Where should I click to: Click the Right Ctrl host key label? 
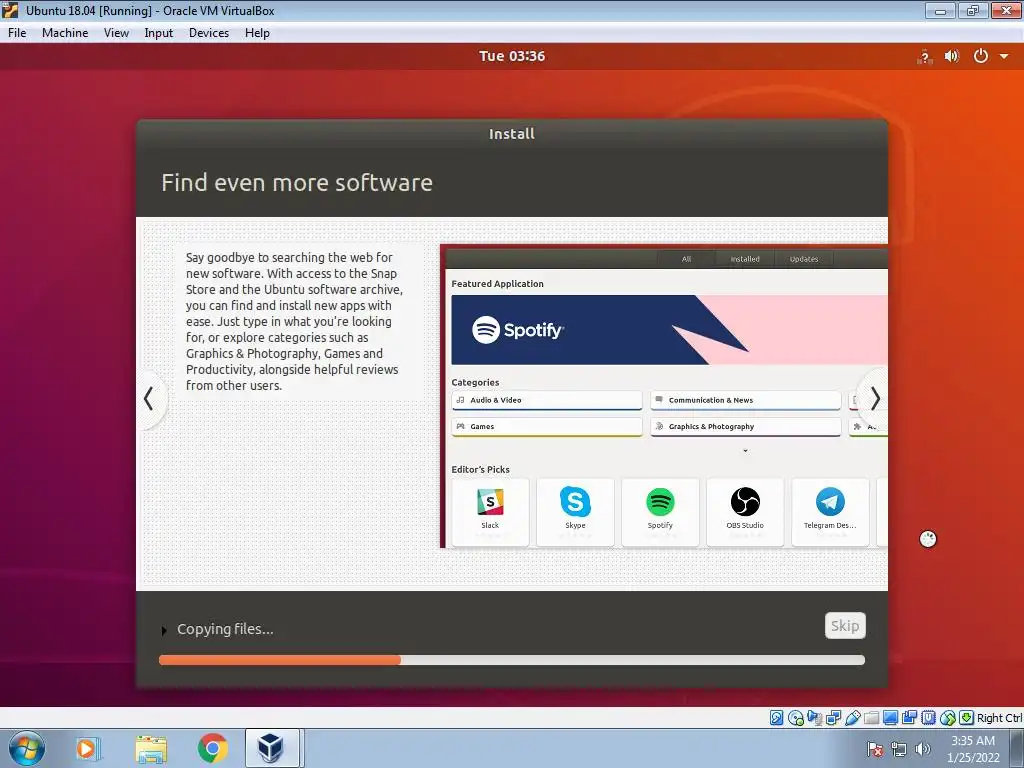click(999, 718)
